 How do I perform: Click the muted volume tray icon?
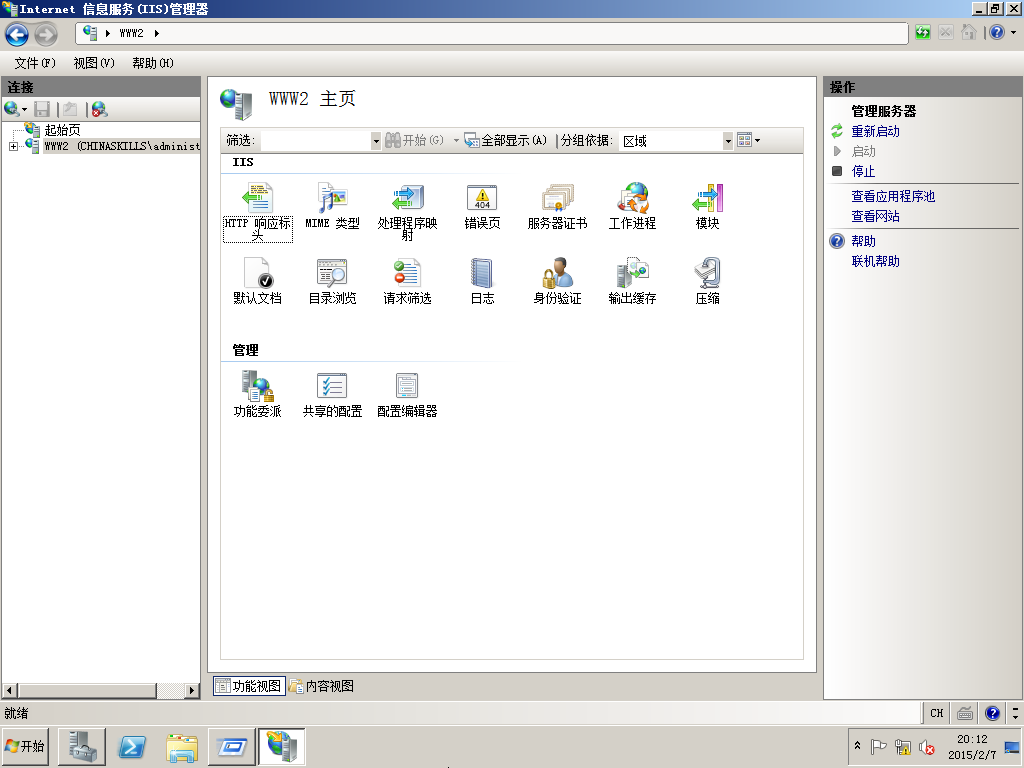coord(927,747)
